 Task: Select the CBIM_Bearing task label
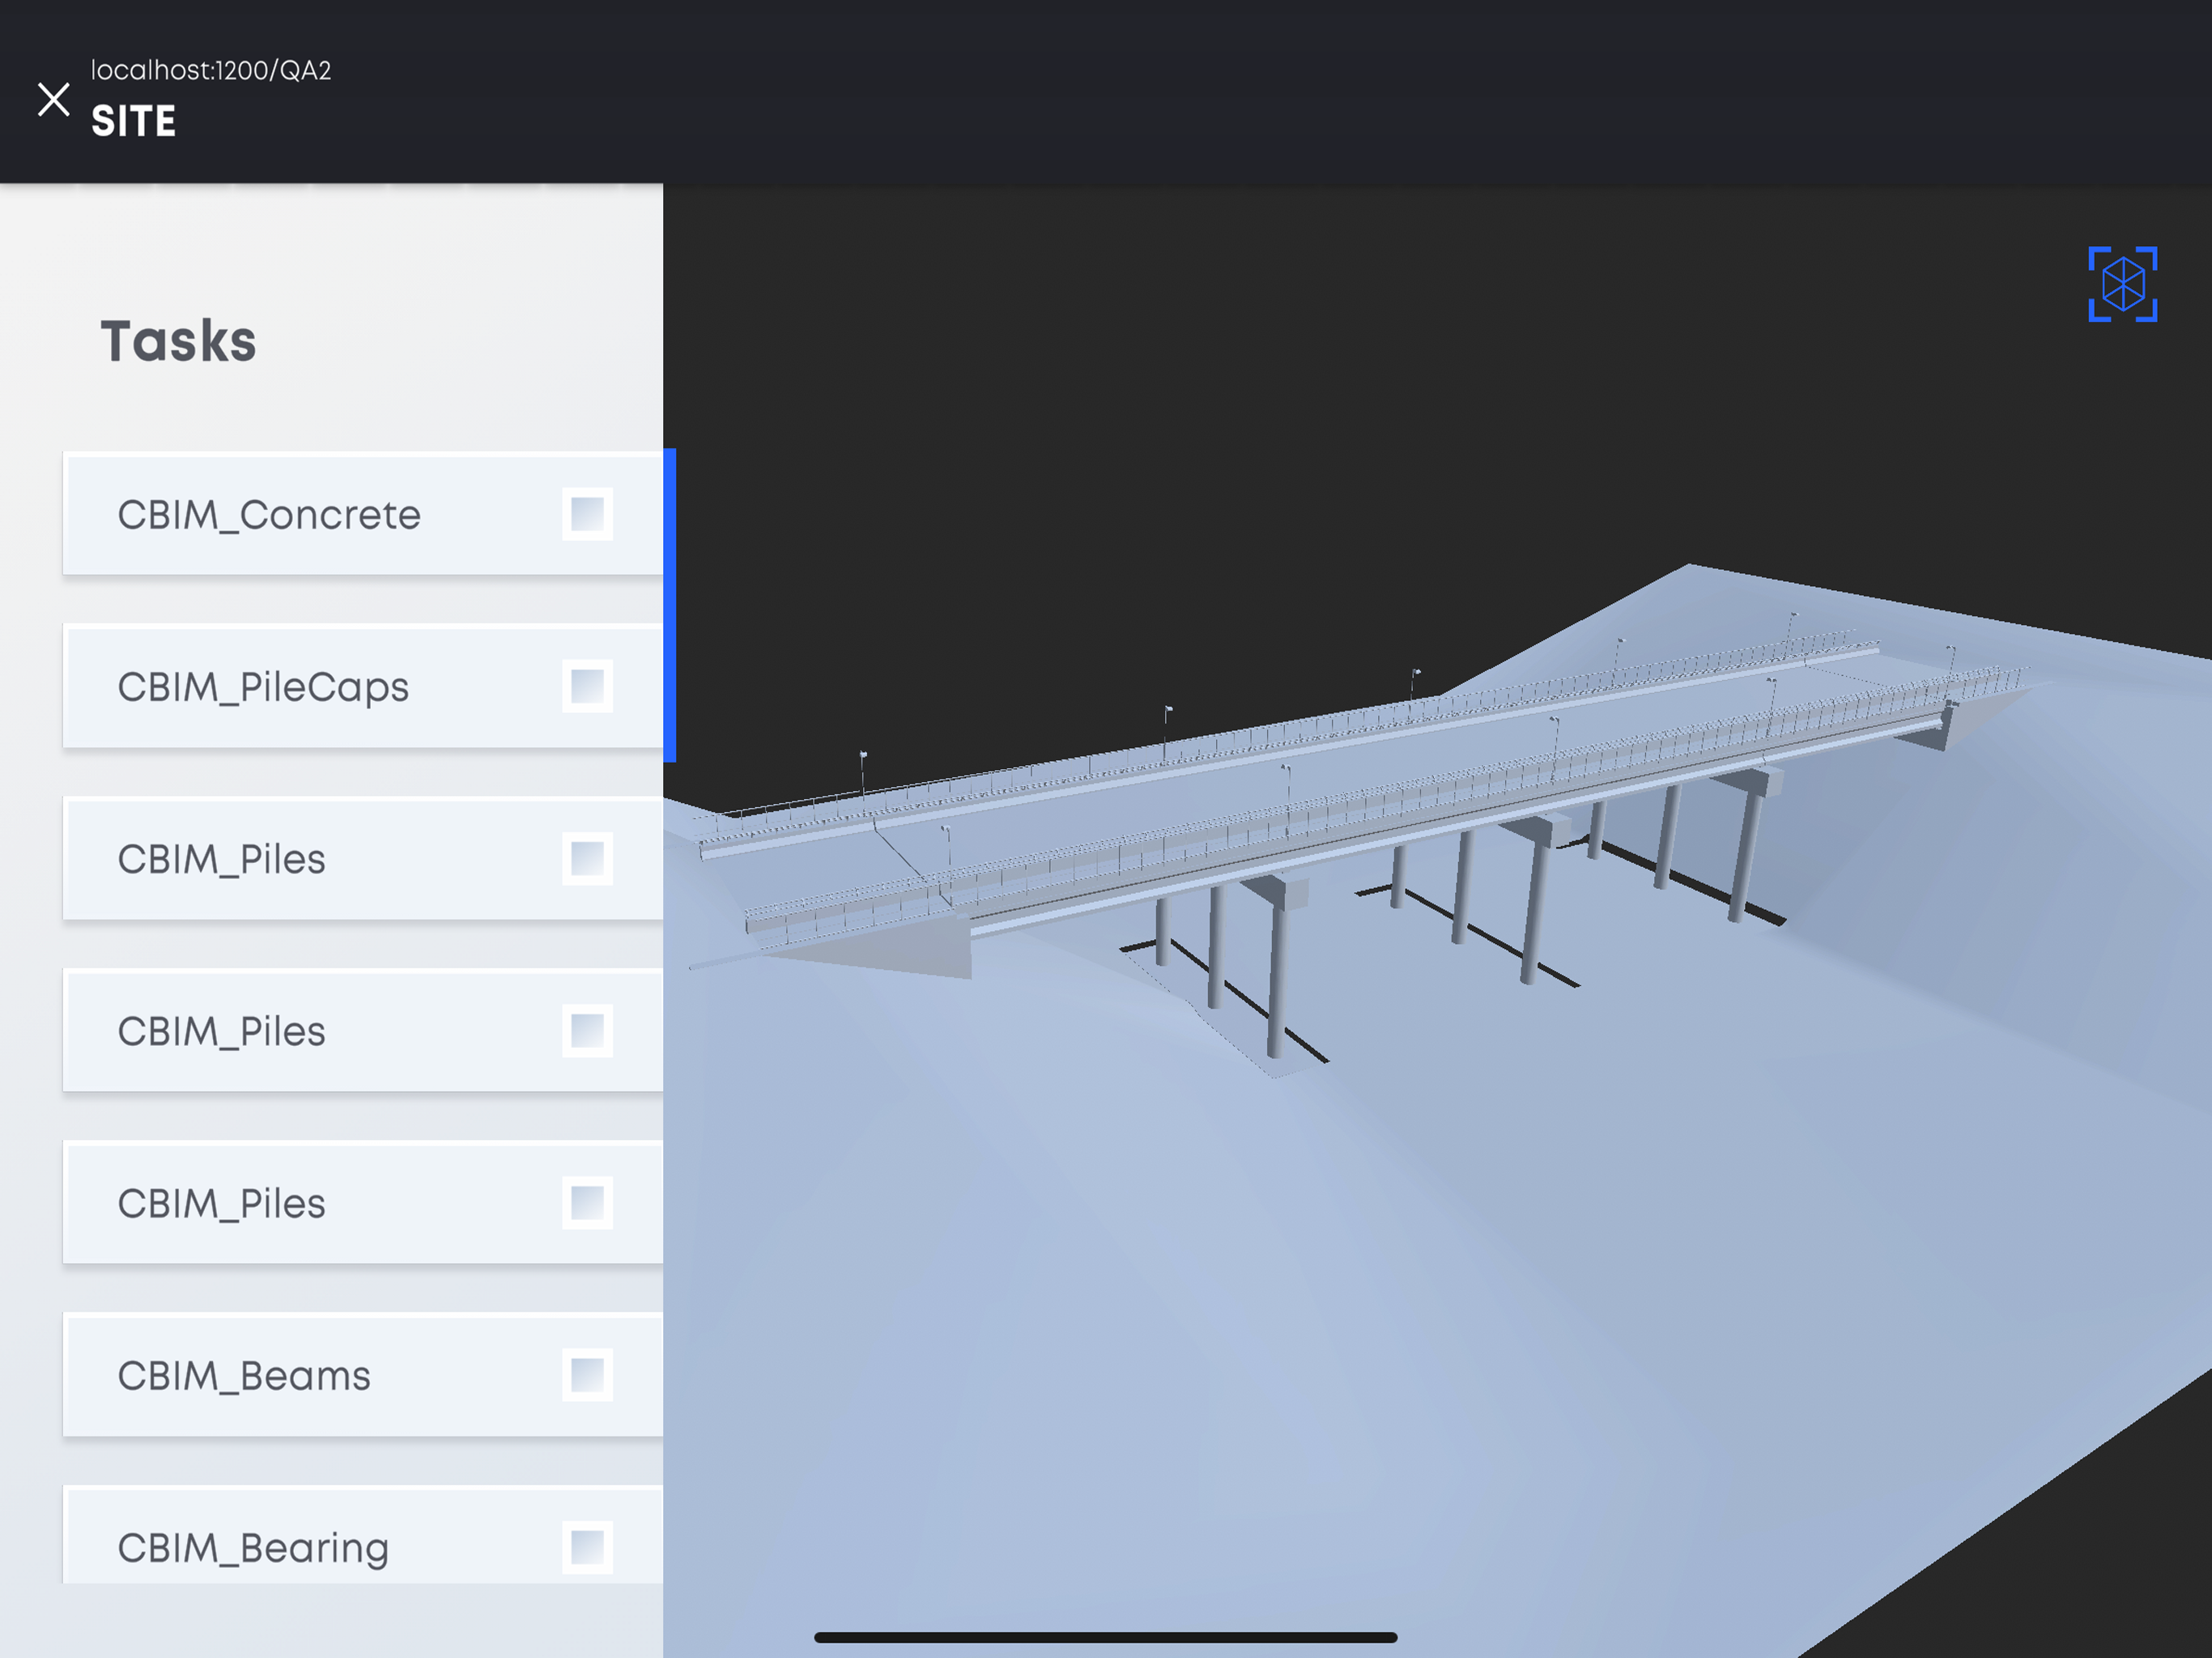coord(253,1548)
